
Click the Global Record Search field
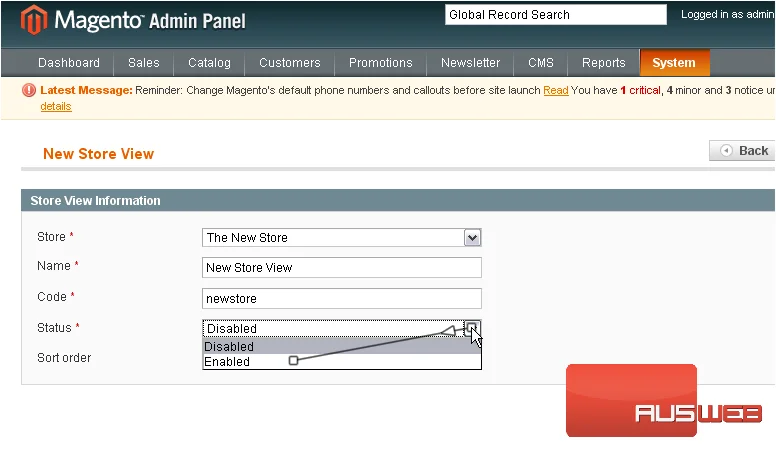tap(556, 15)
